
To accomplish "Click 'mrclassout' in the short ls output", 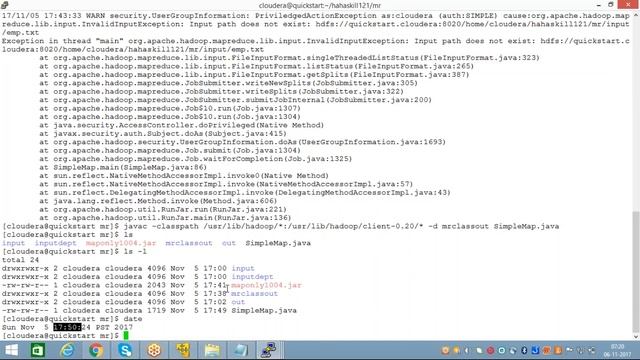I will tap(189, 243).
